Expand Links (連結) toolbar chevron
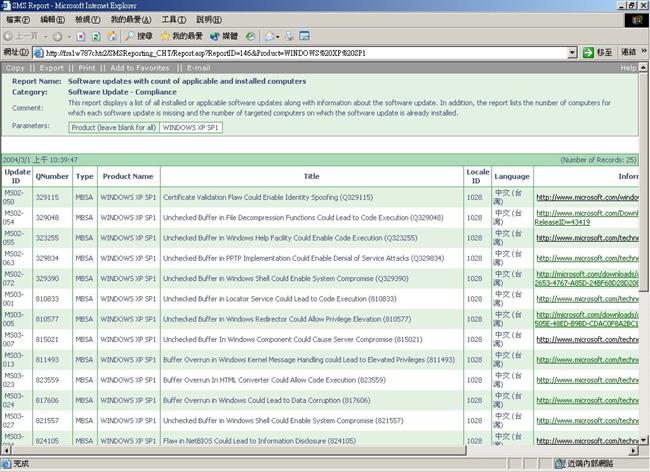 644,51
